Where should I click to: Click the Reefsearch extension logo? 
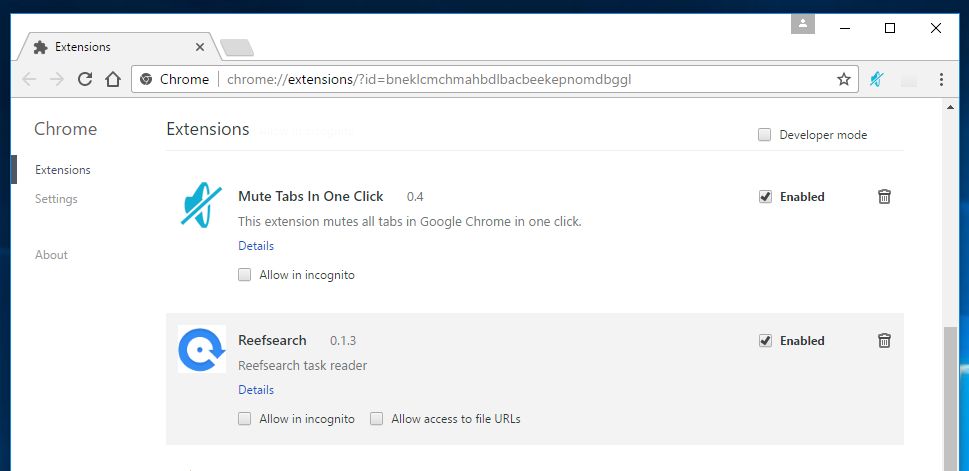pos(201,349)
